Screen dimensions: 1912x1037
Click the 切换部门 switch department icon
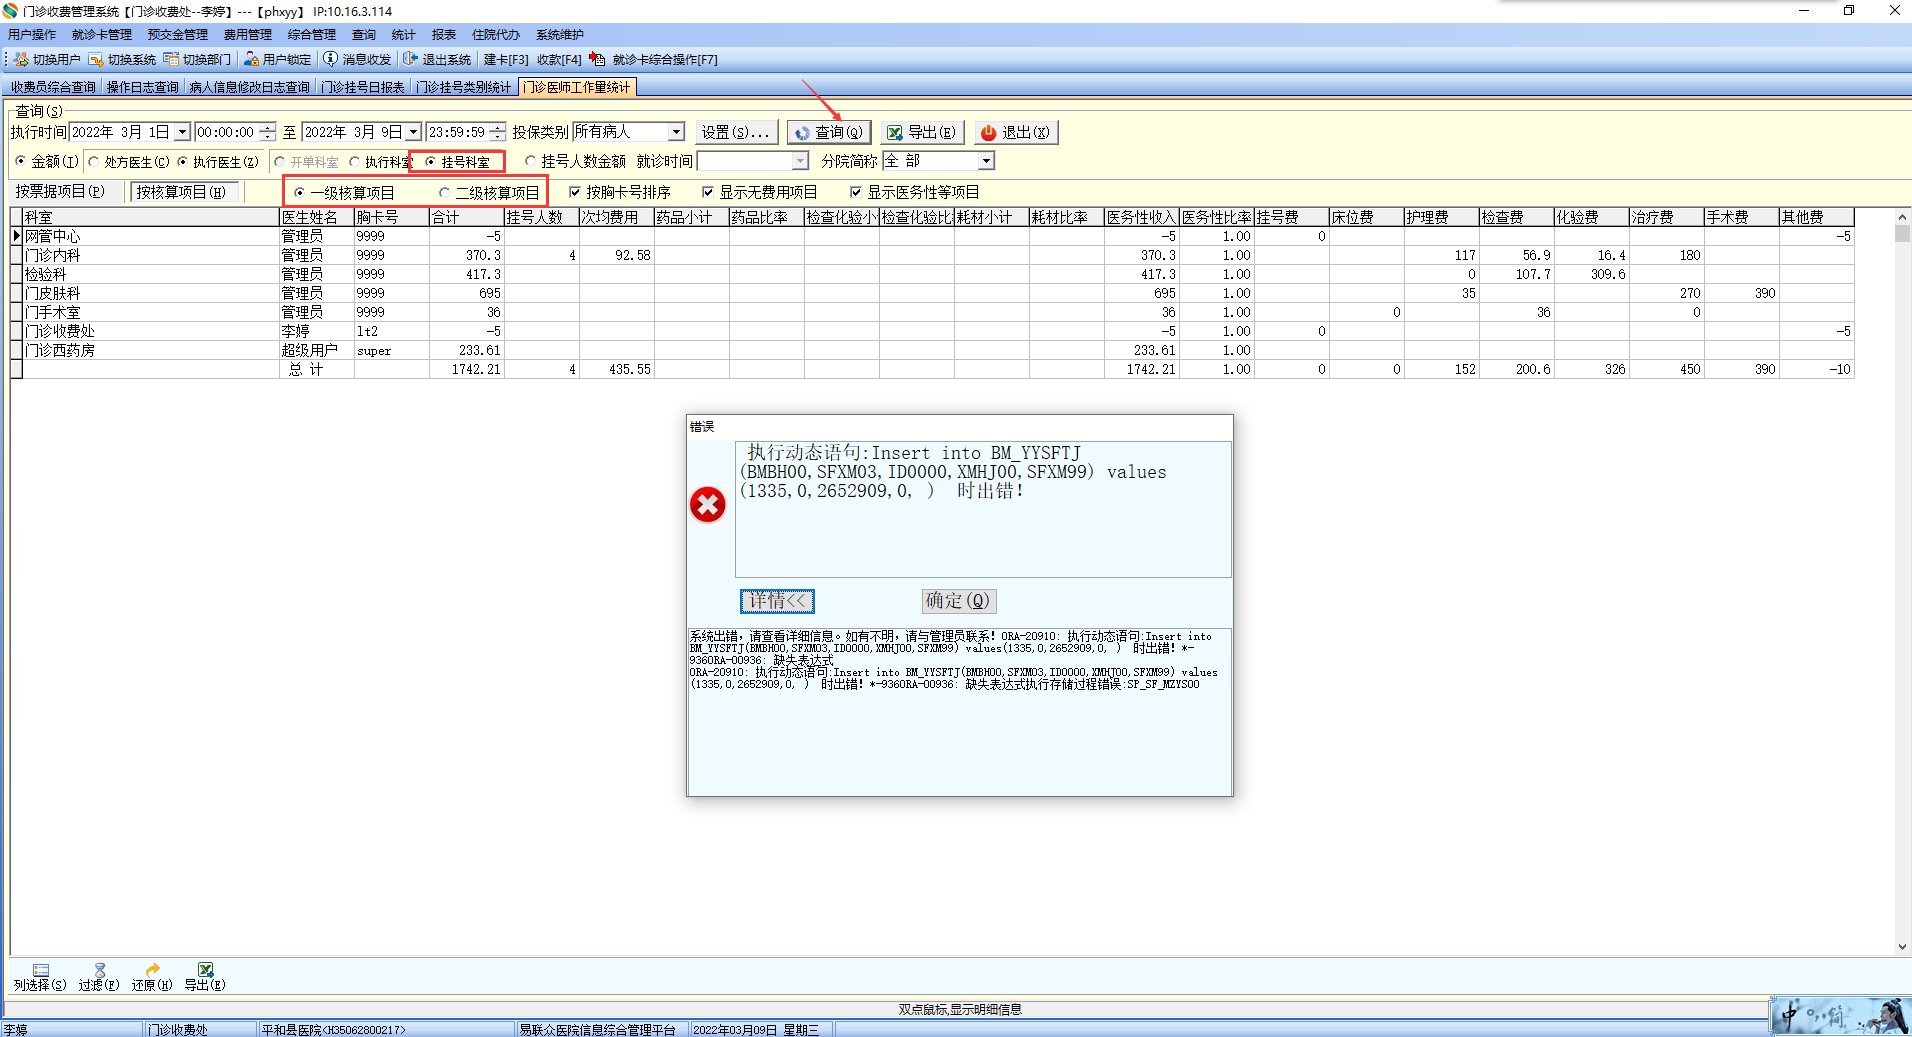(x=171, y=60)
